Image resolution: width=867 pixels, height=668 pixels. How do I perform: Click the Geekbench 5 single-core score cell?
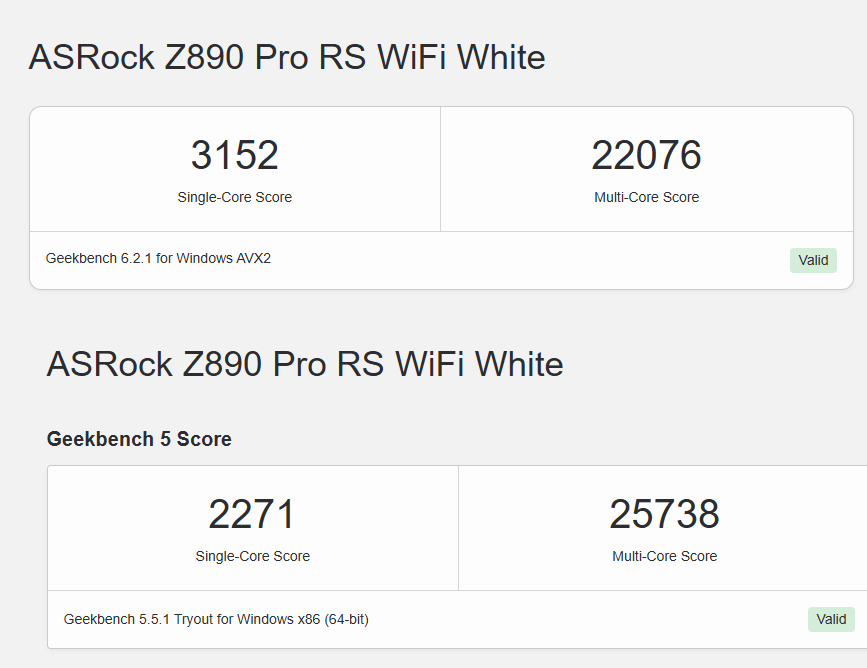[253, 528]
